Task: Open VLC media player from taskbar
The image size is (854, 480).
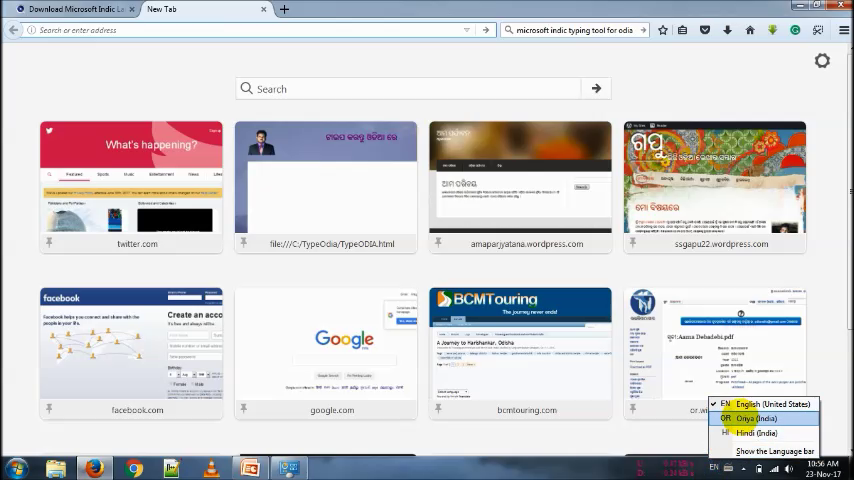Action: [x=211, y=469]
